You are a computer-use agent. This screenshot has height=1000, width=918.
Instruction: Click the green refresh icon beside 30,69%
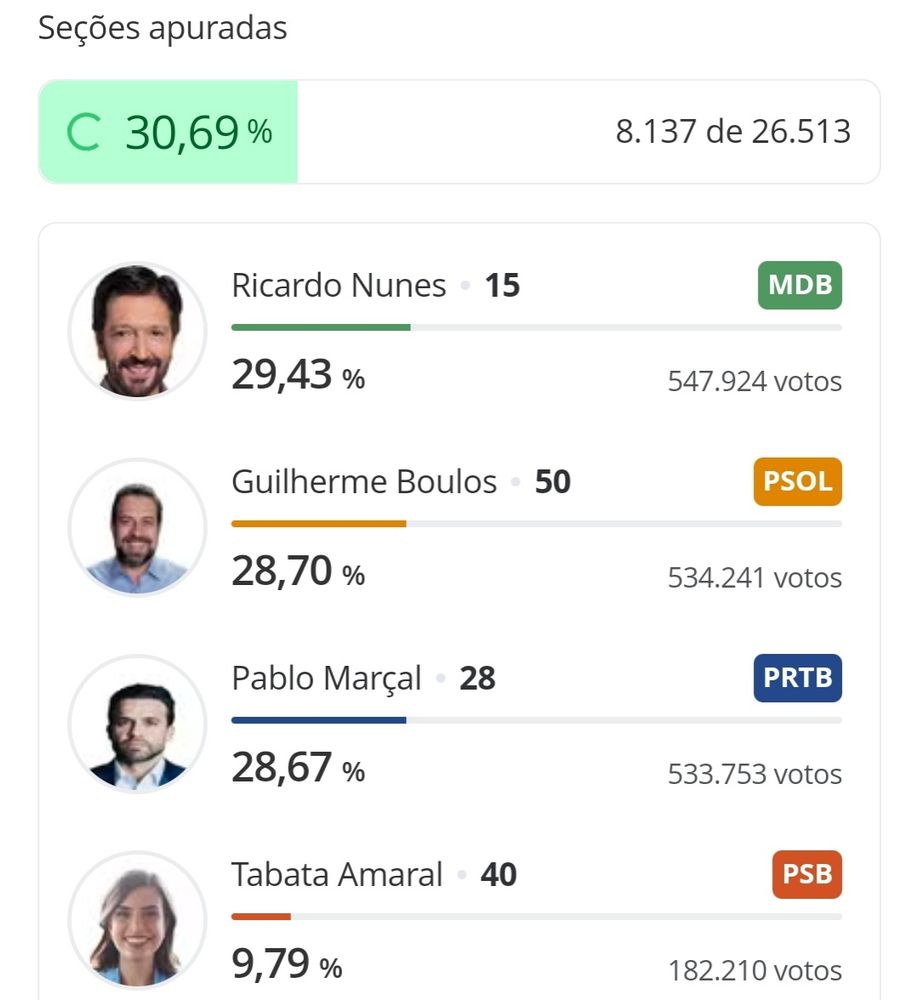point(84,132)
